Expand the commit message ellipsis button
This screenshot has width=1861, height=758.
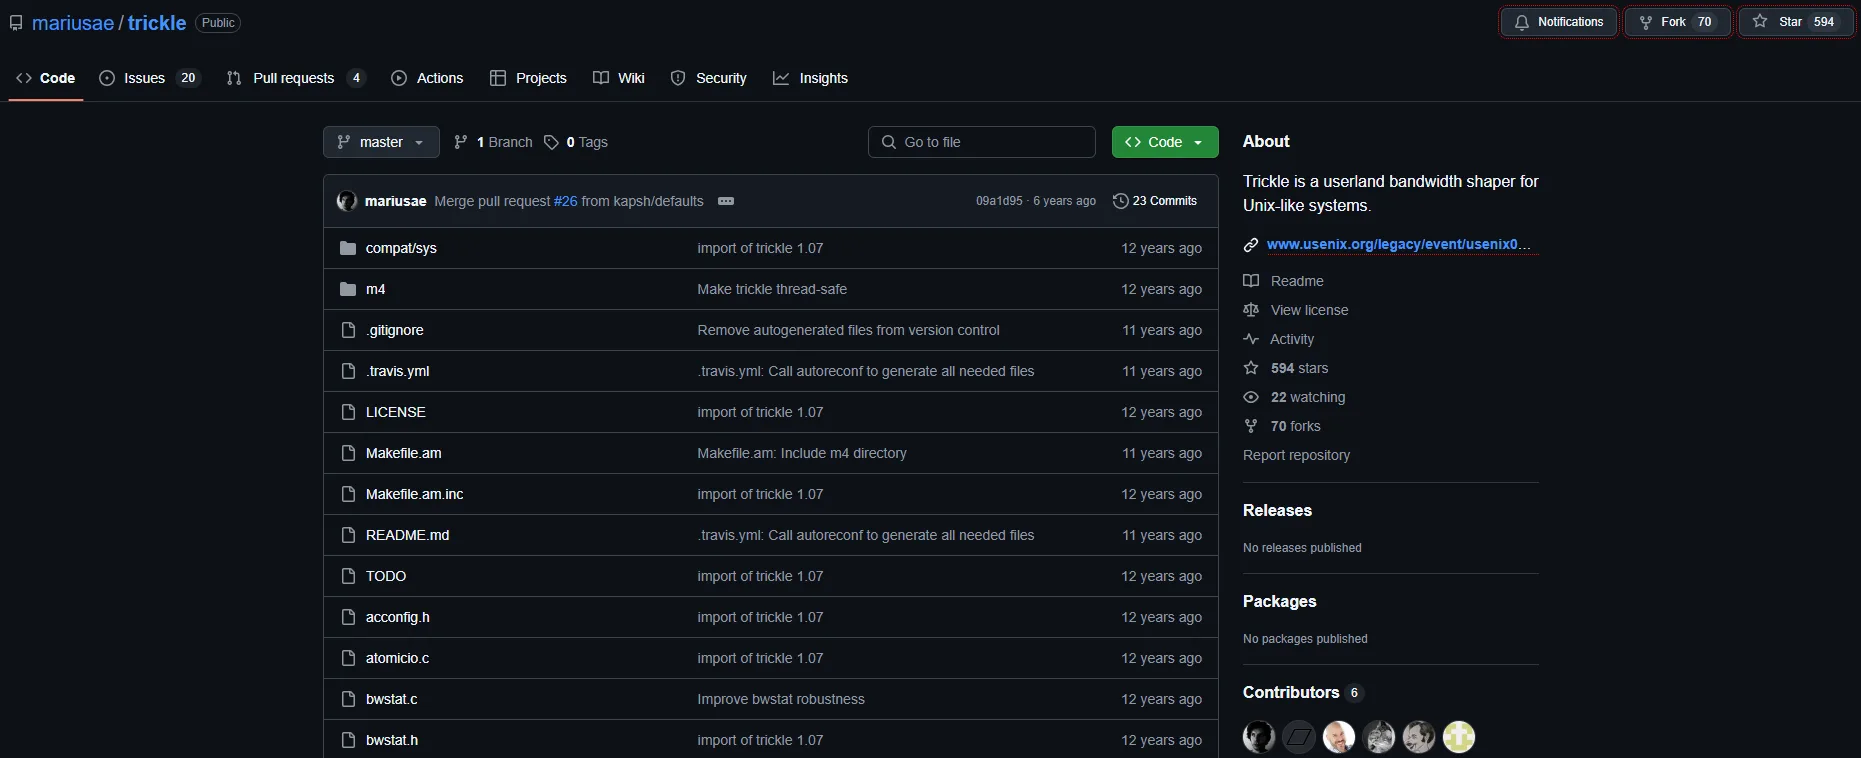click(x=726, y=201)
